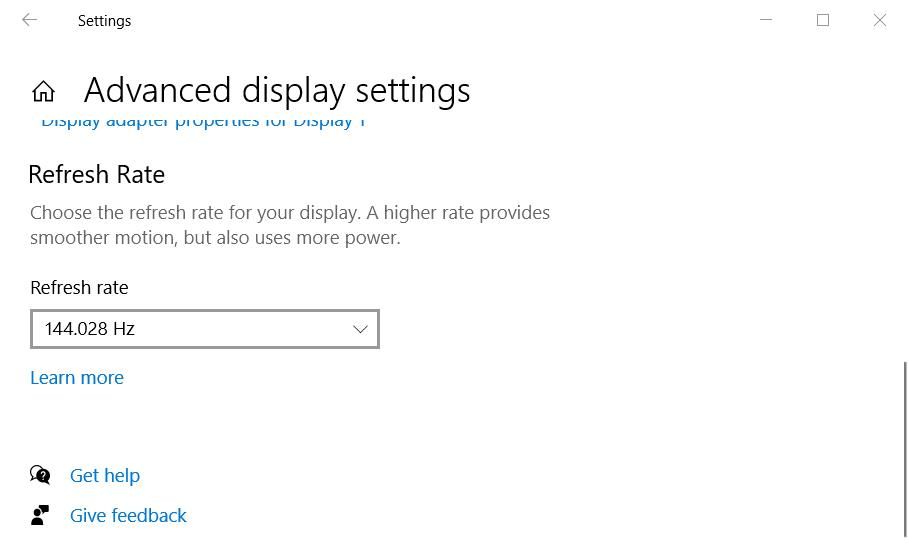Minimize the Settings window
909x557 pixels.
[x=766, y=20]
